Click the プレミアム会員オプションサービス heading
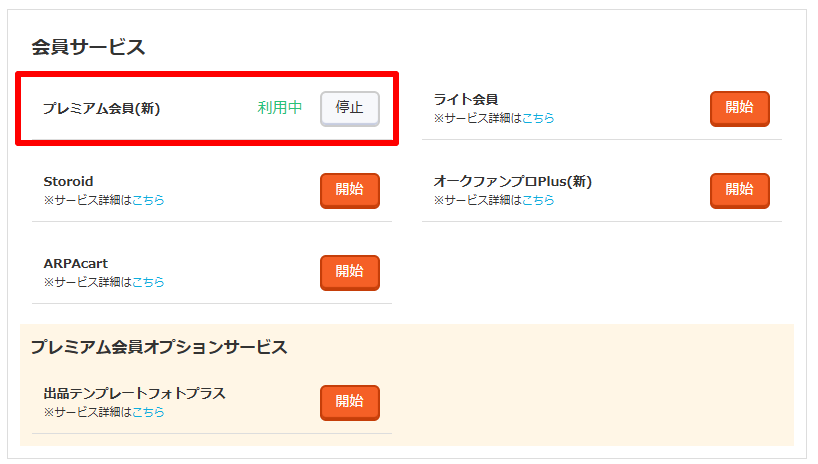818x464 pixels. (x=159, y=347)
